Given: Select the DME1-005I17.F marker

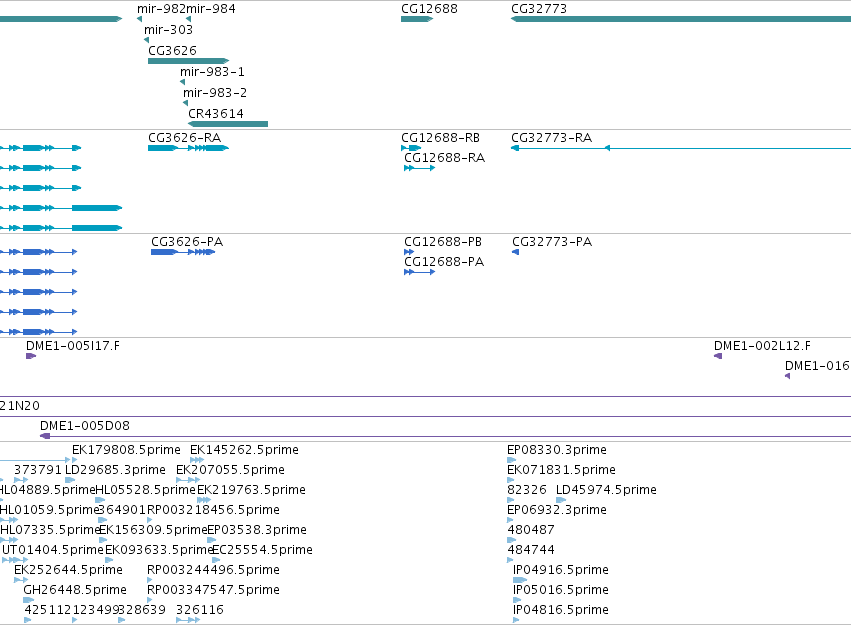Looking at the screenshot, I should pos(31,356).
